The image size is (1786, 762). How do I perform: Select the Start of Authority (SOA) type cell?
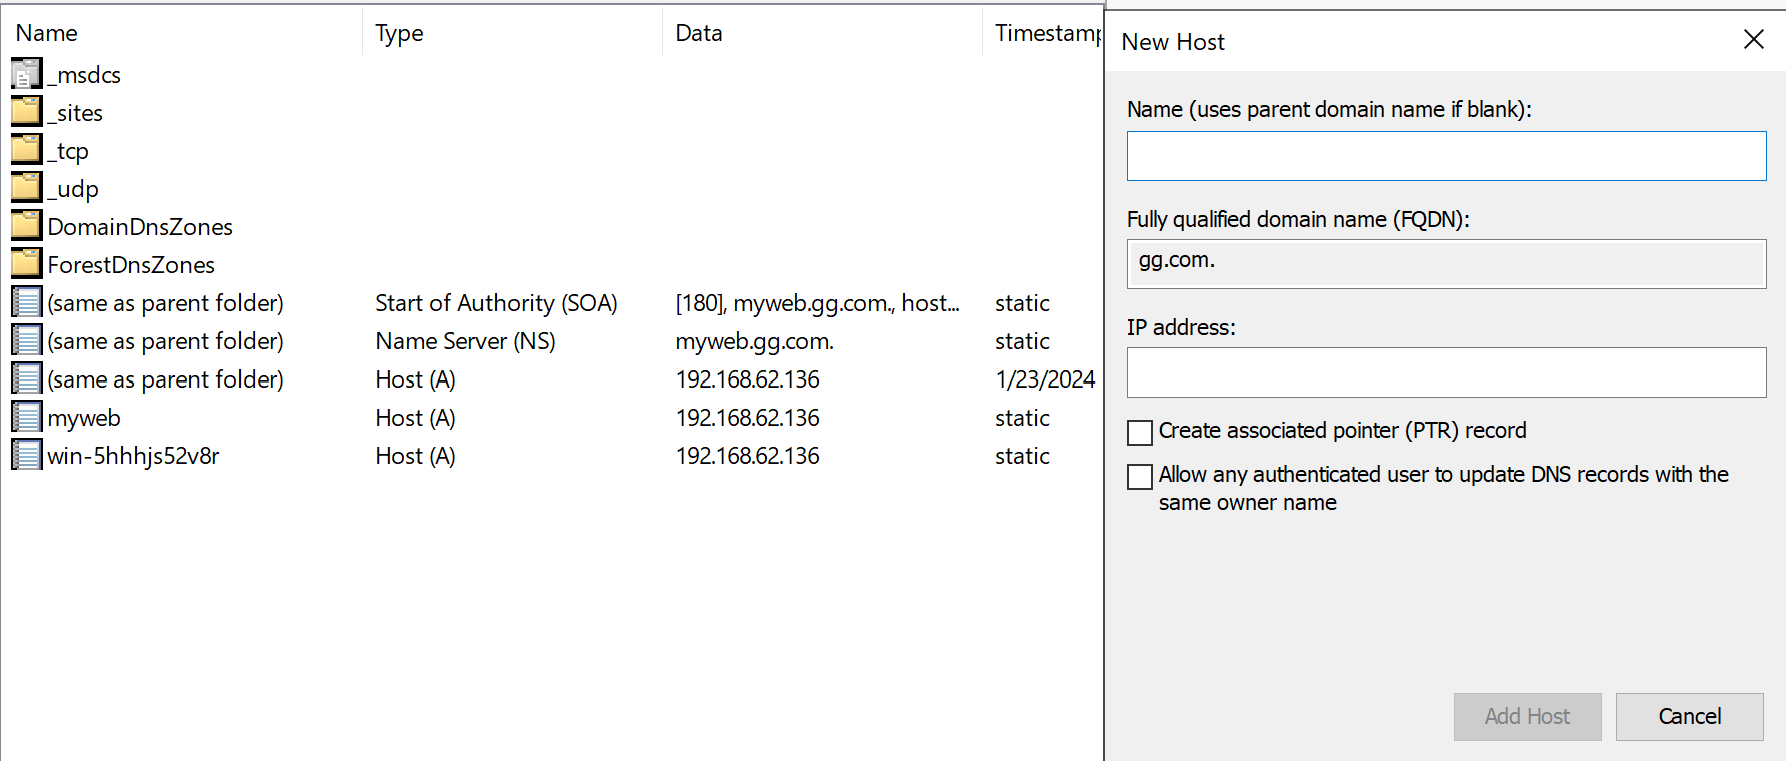click(496, 303)
